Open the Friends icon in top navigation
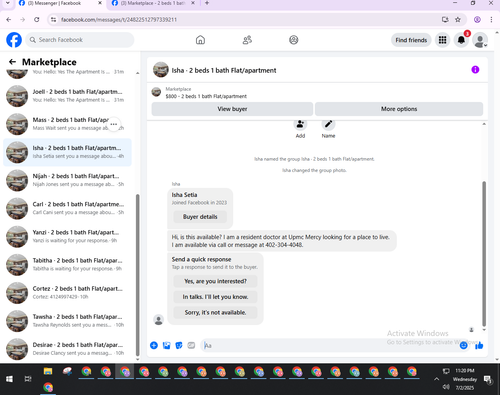The width and height of the screenshot is (500, 395). click(247, 40)
